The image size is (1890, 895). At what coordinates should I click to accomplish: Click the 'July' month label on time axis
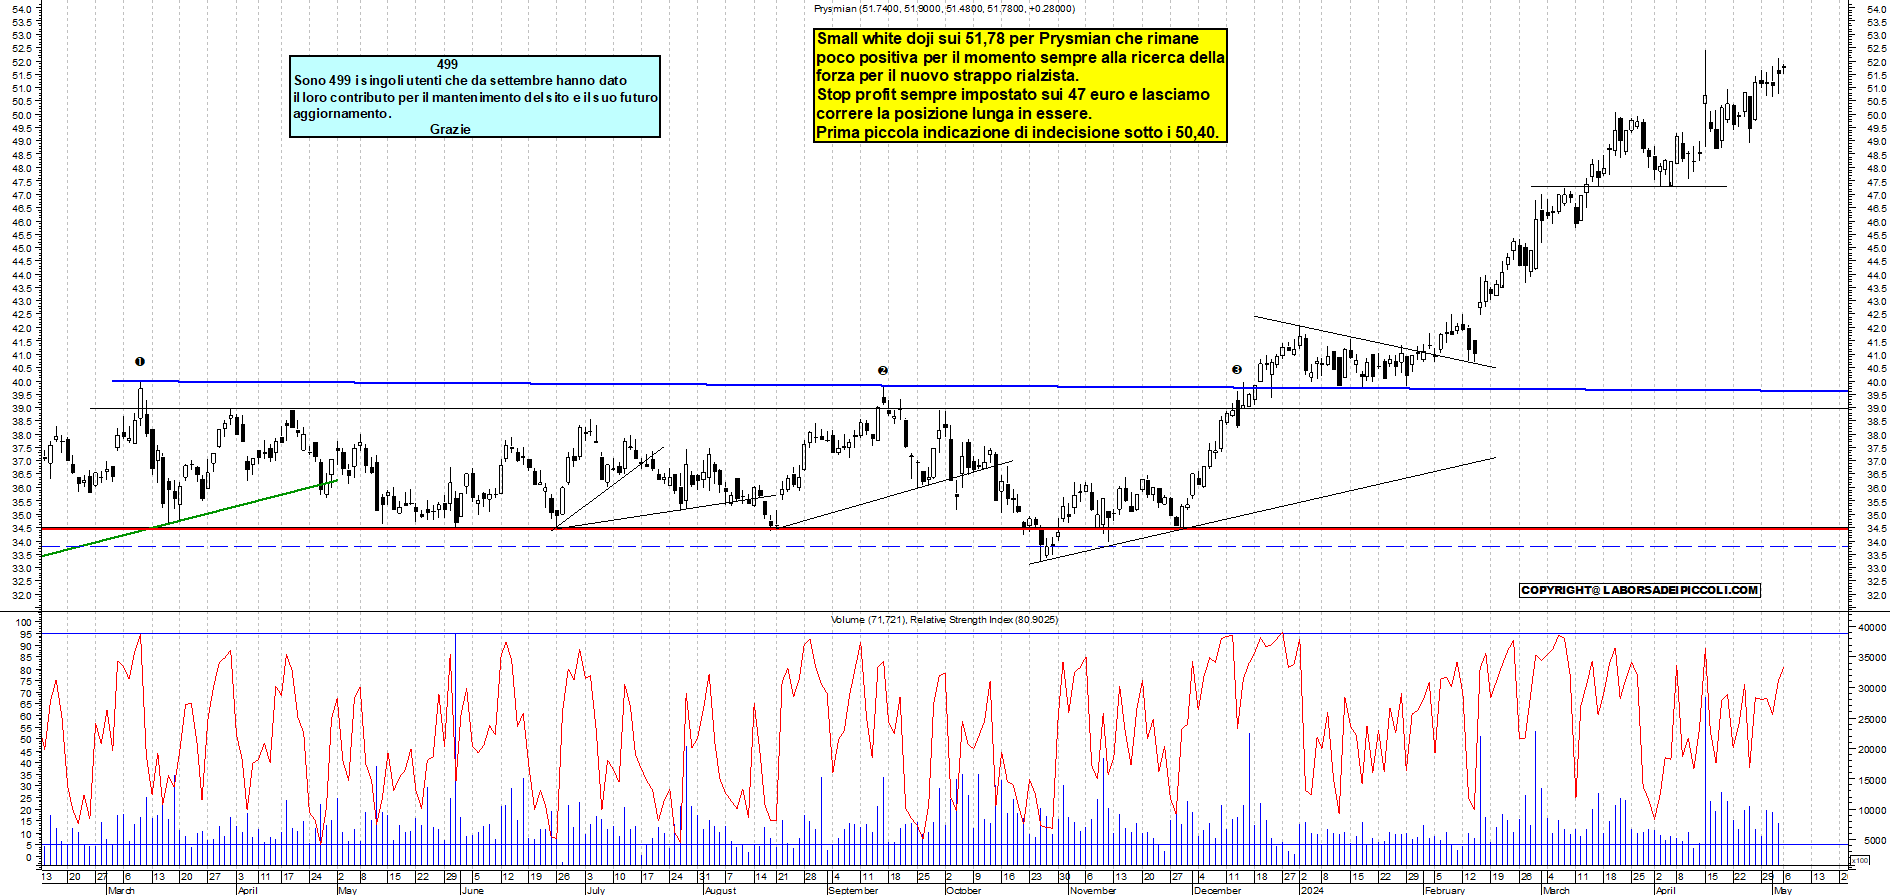(595, 889)
